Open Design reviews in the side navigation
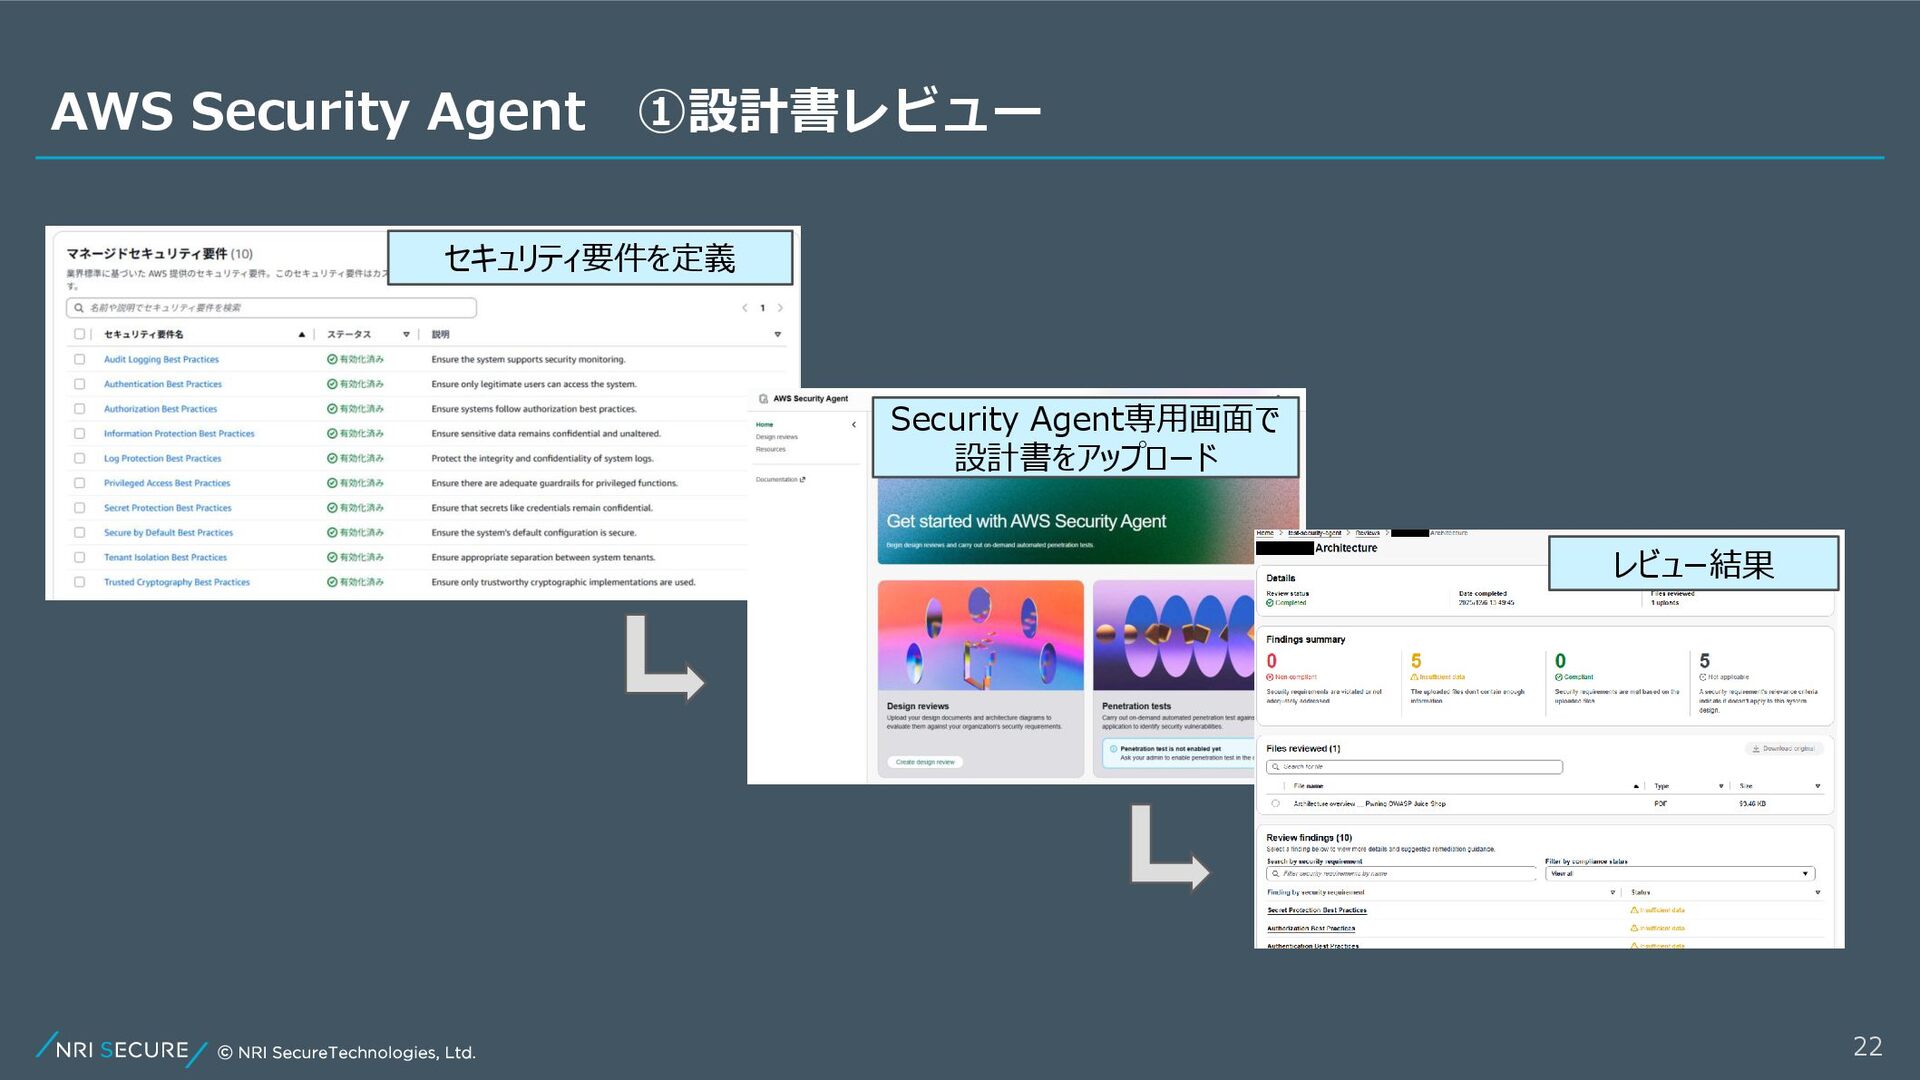The width and height of the screenshot is (1920, 1080). tap(776, 437)
